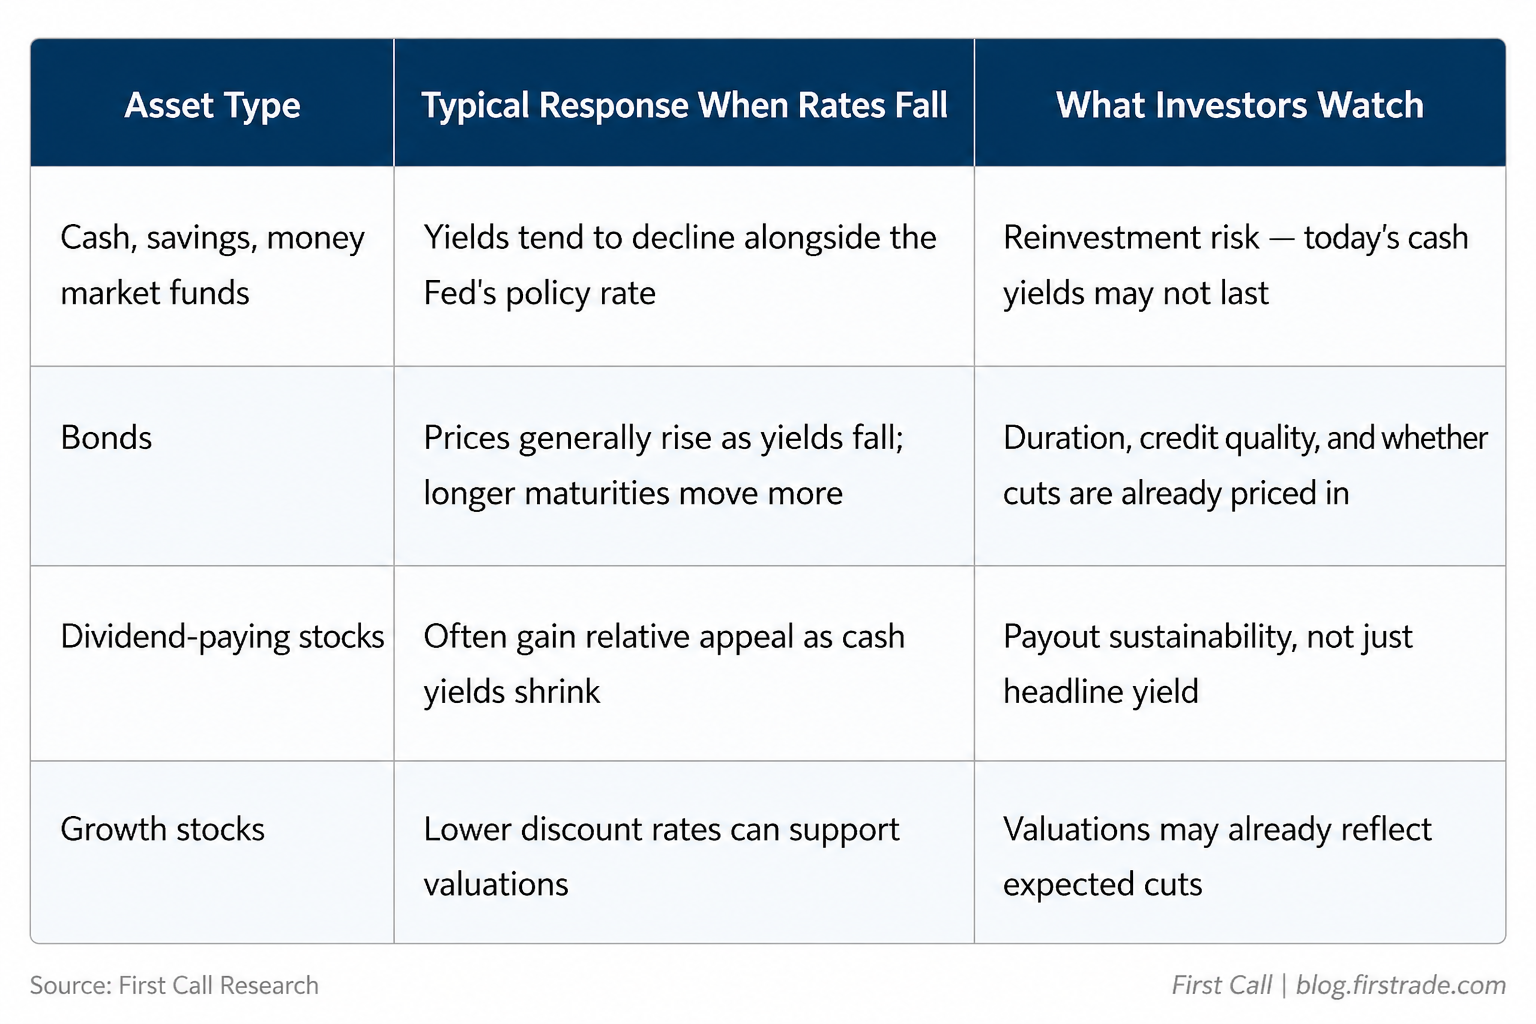Select the Typical Response When Rates Fall header
1536x1024 pixels.
(684, 105)
